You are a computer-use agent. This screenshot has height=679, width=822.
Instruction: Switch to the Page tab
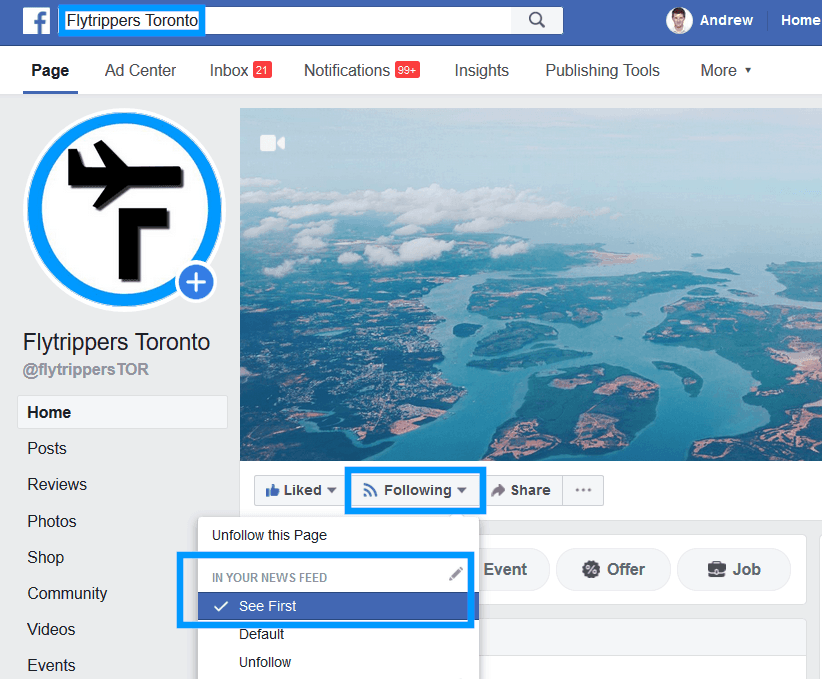coord(50,70)
